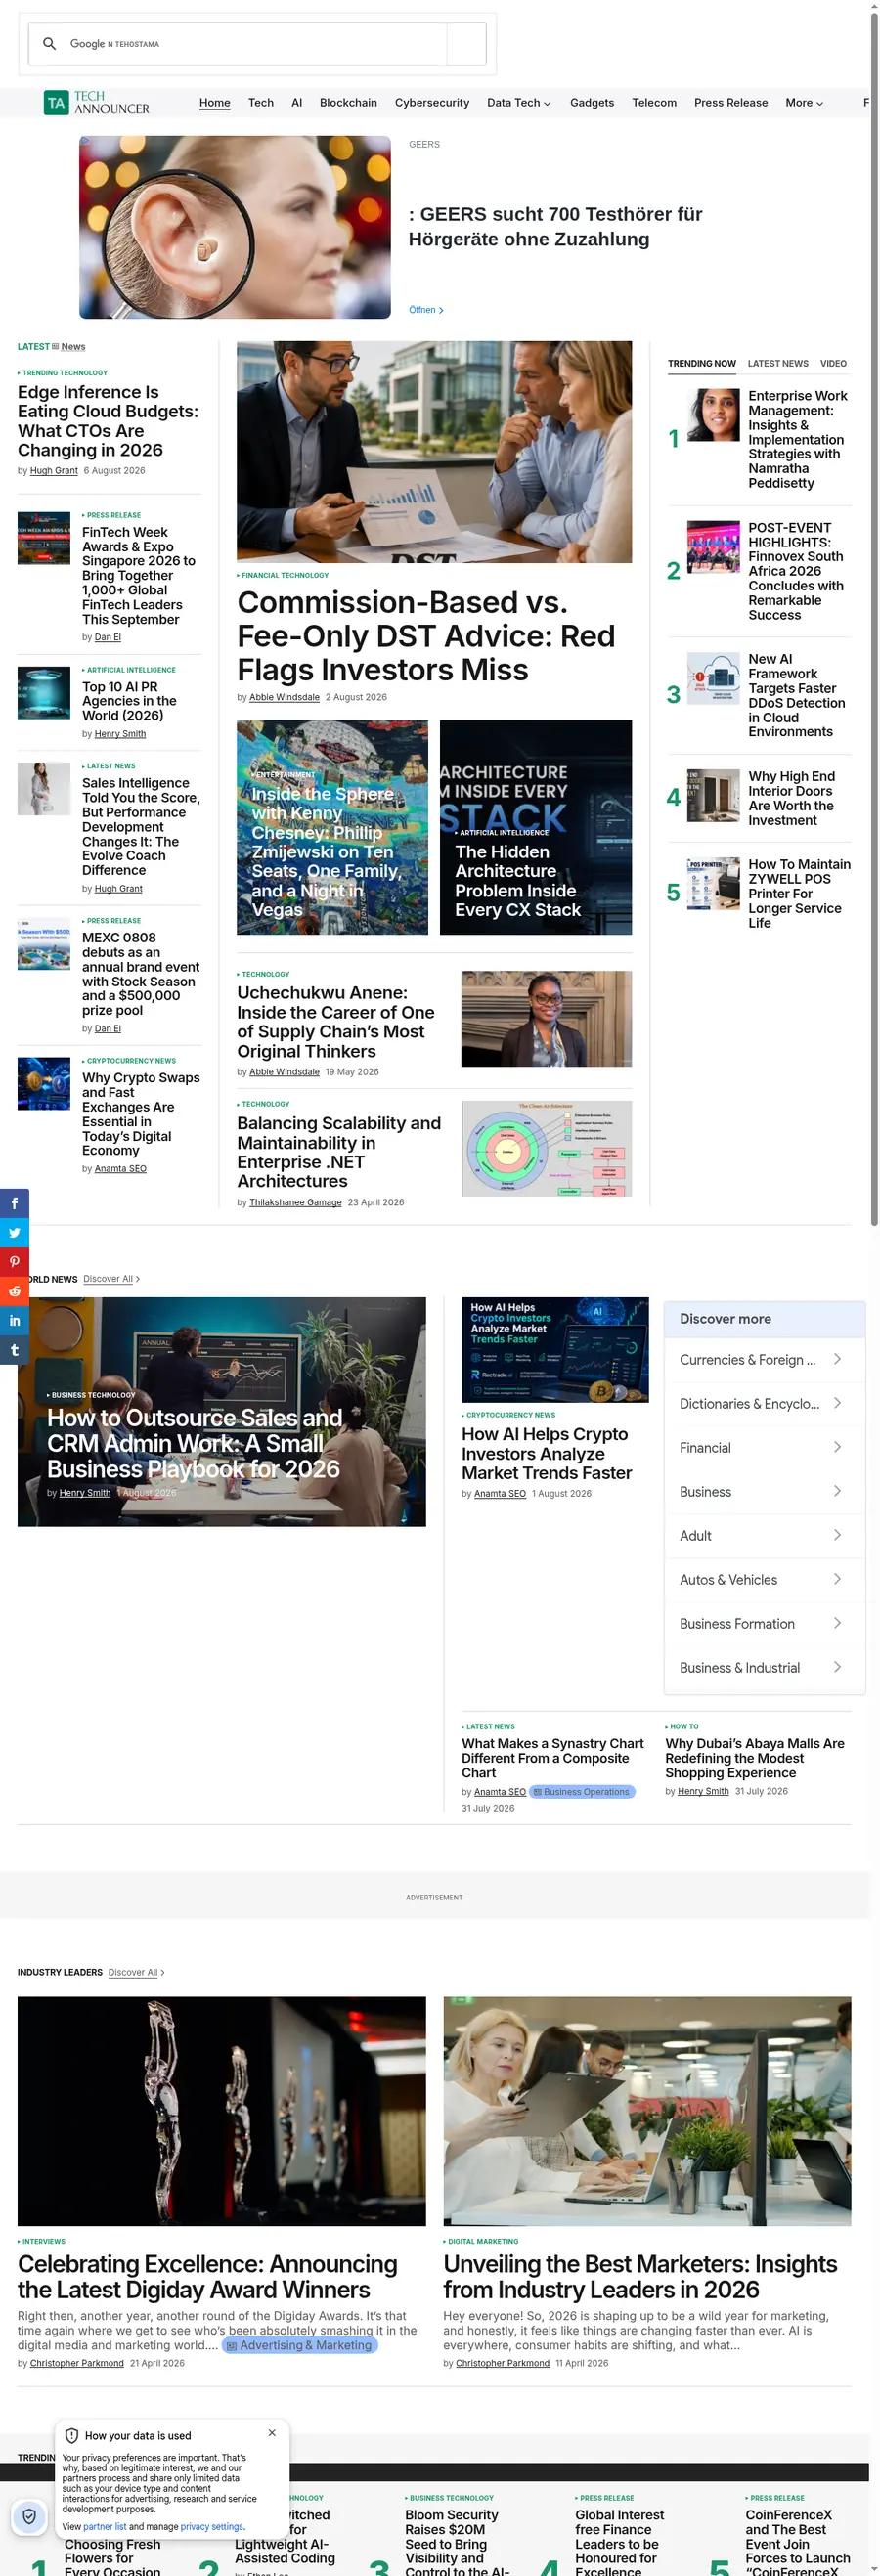Open AI nav item
Screen dimensions: 880x2576
click(297, 103)
